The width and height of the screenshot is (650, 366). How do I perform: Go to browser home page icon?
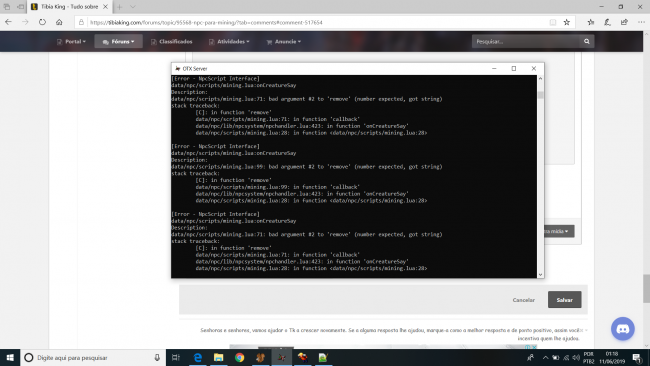click(59, 22)
